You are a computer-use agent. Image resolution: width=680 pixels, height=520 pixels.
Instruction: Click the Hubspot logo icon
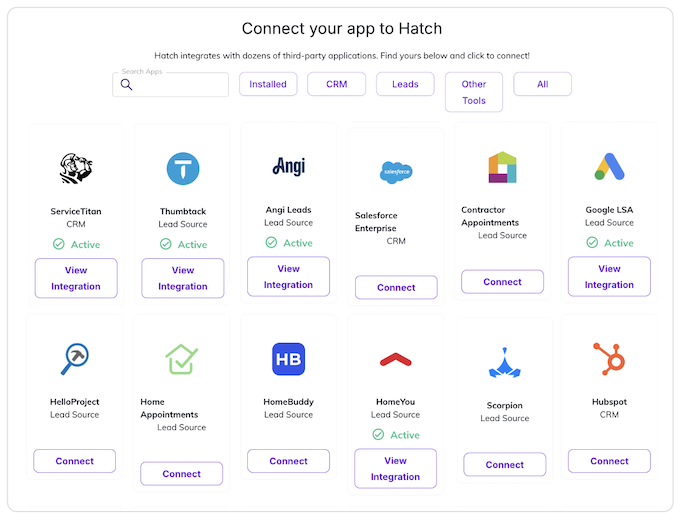609,359
